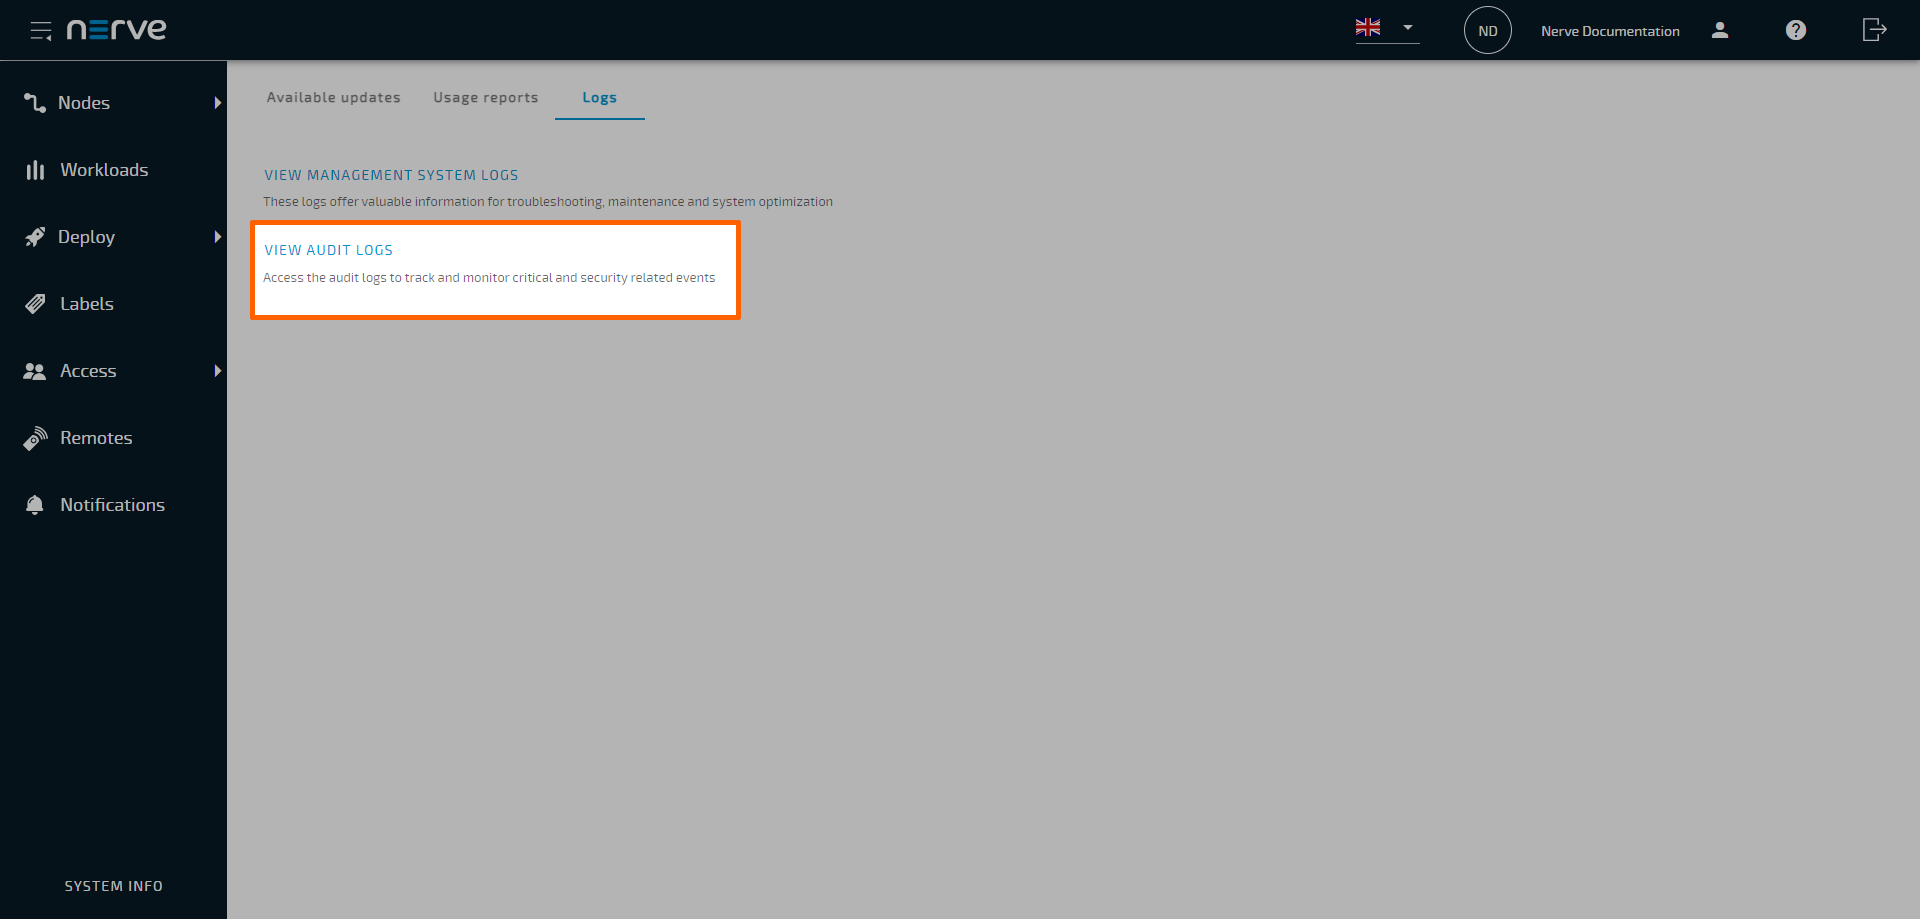Click the logout icon in the top right
The image size is (1920, 919).
1874,31
